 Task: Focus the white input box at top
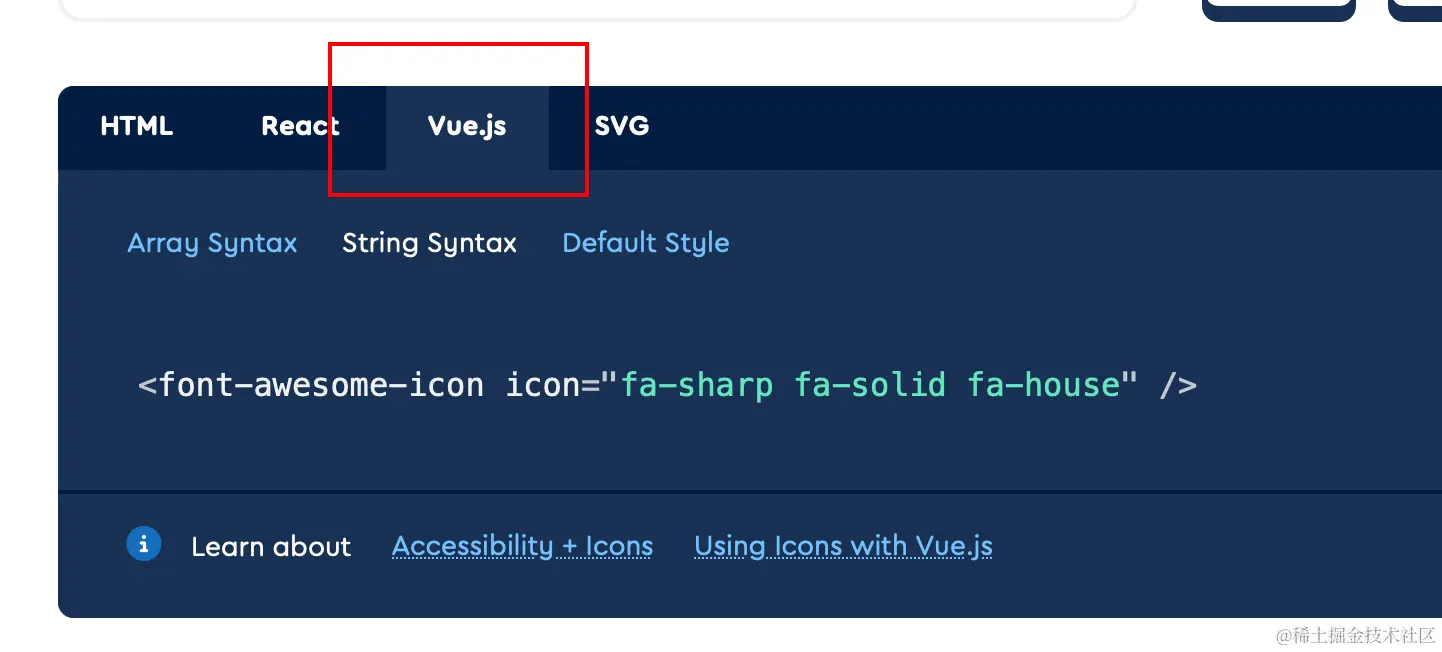598,8
